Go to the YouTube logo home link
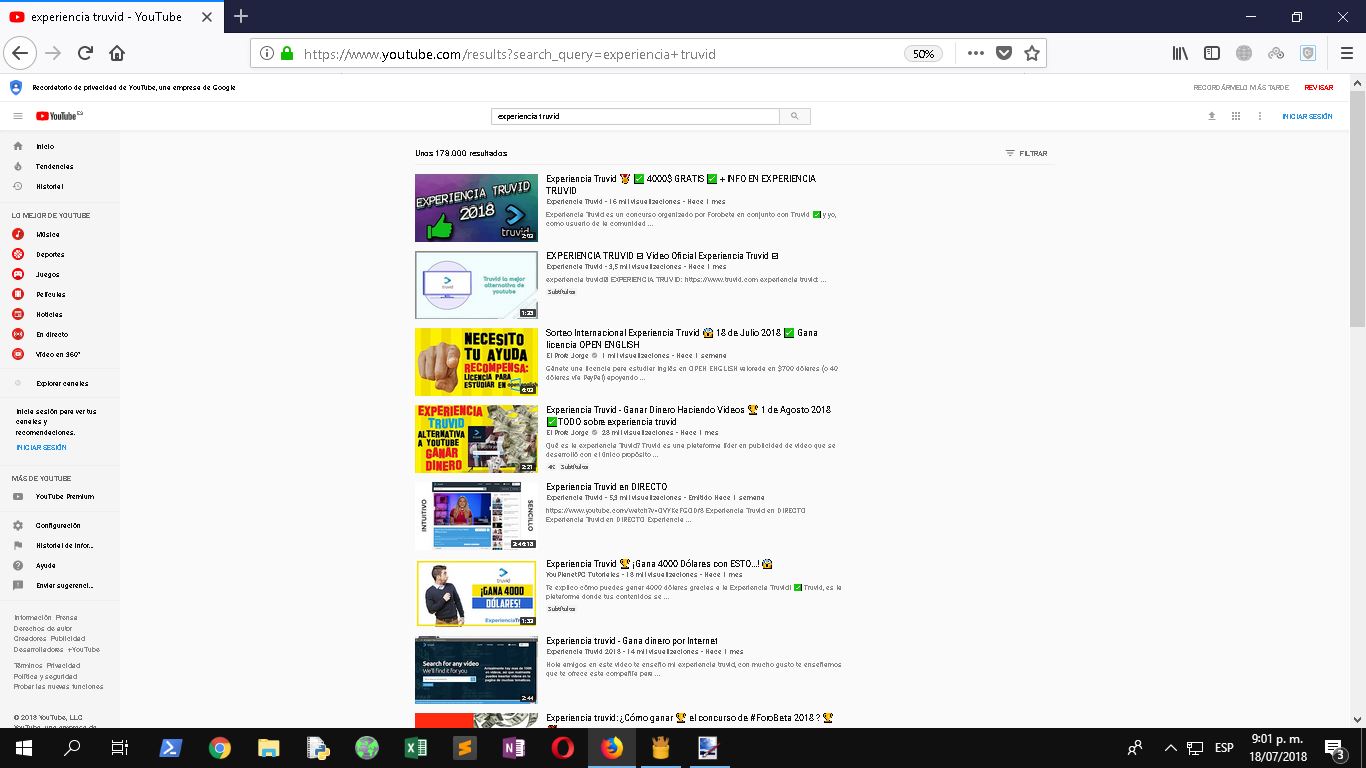The image size is (1366, 768). pos(59,116)
